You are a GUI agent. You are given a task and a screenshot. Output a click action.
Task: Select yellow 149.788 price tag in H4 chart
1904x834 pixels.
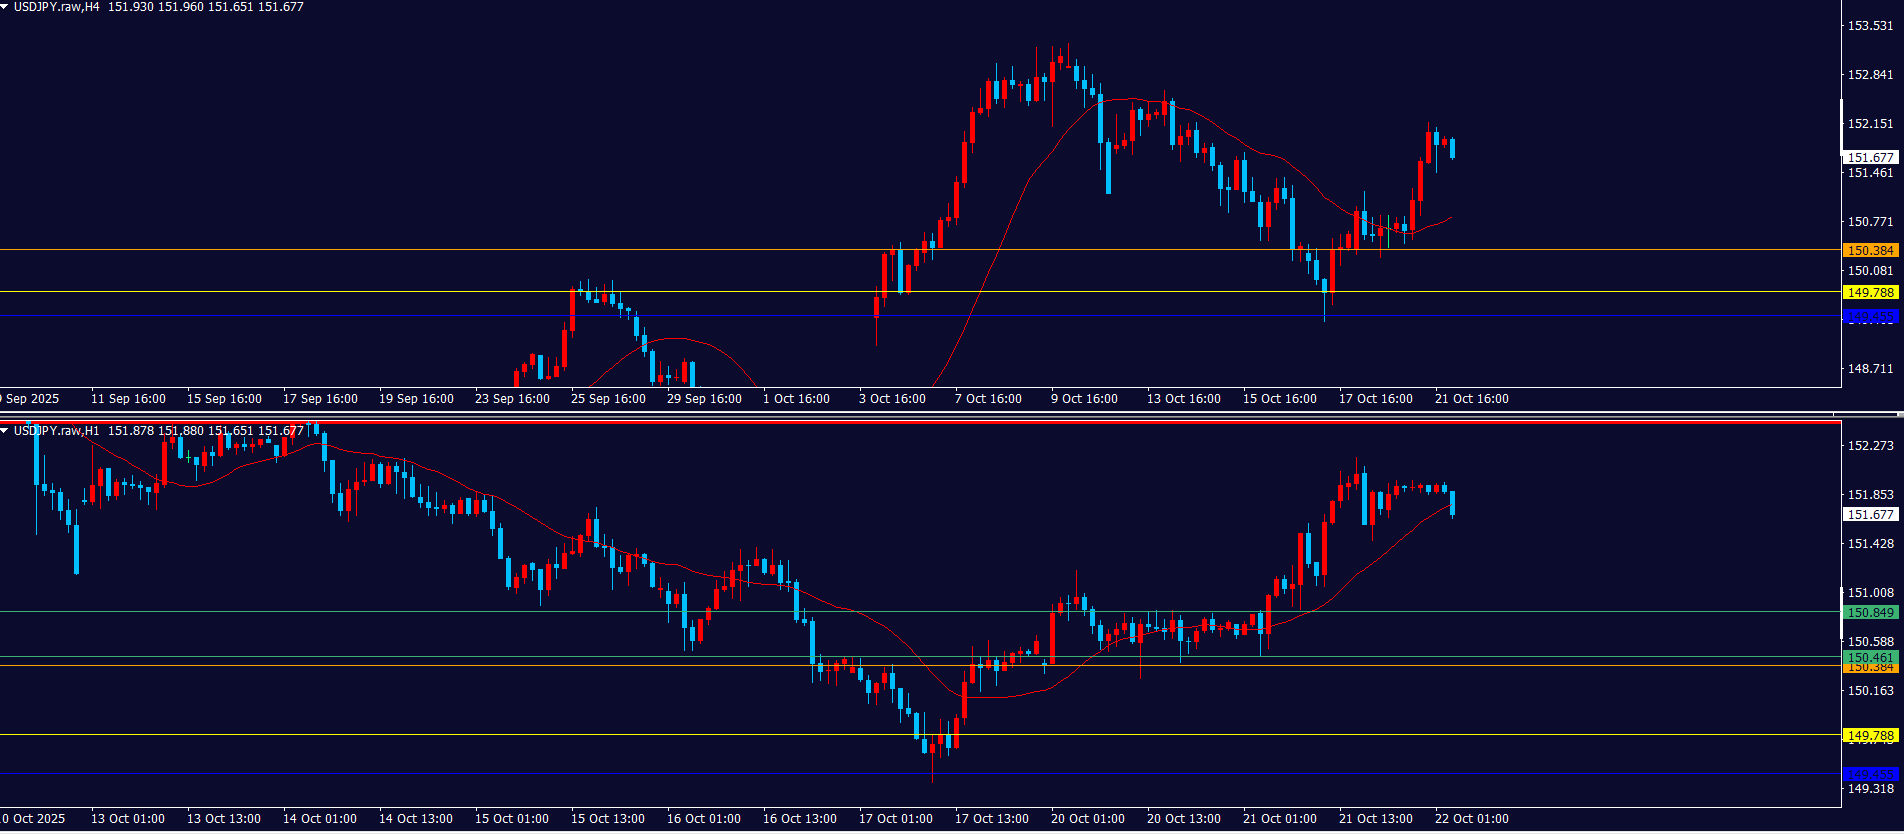1870,293
